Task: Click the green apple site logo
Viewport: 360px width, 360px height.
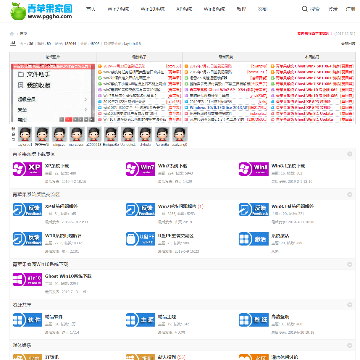Action: coord(18,11)
